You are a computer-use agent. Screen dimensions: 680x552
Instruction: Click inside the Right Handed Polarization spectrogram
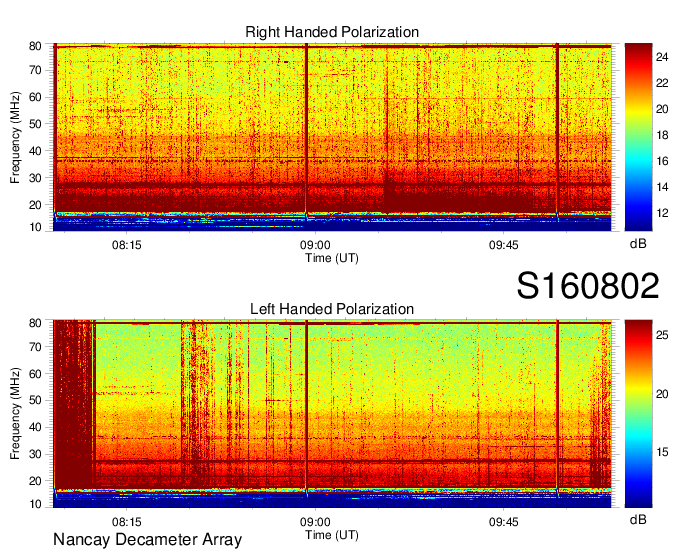[332, 137]
